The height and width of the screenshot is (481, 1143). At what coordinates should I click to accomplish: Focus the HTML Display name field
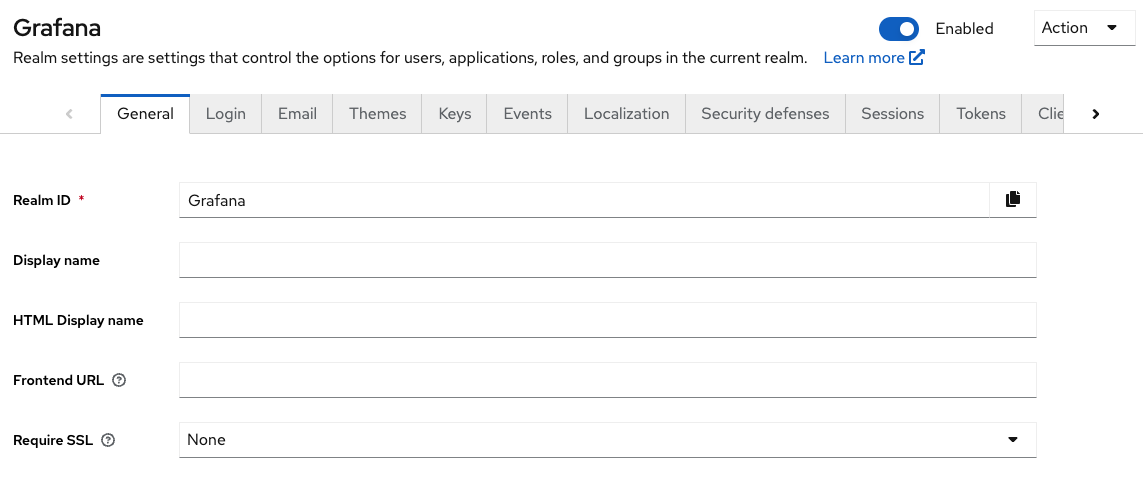tap(607, 320)
